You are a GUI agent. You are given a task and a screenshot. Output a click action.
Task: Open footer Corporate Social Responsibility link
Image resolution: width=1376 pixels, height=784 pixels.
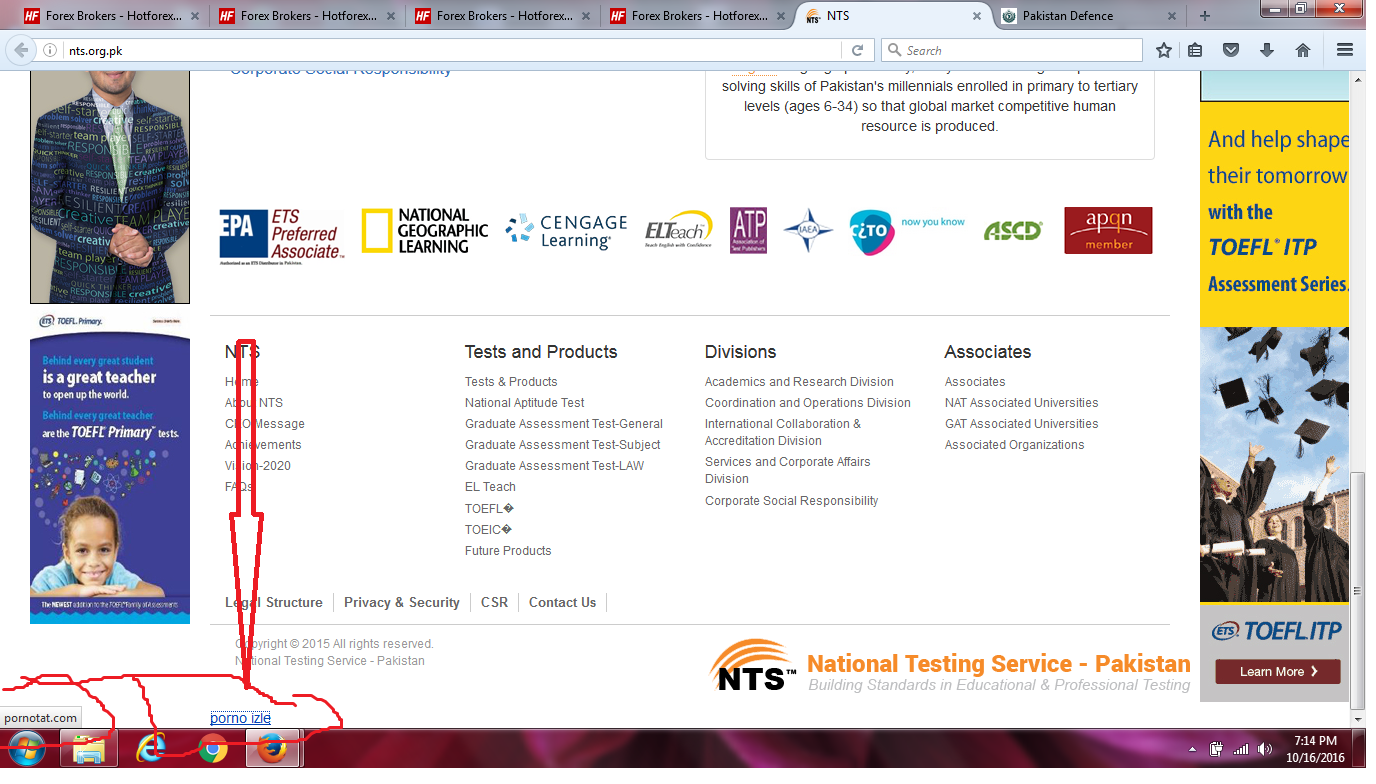792,501
